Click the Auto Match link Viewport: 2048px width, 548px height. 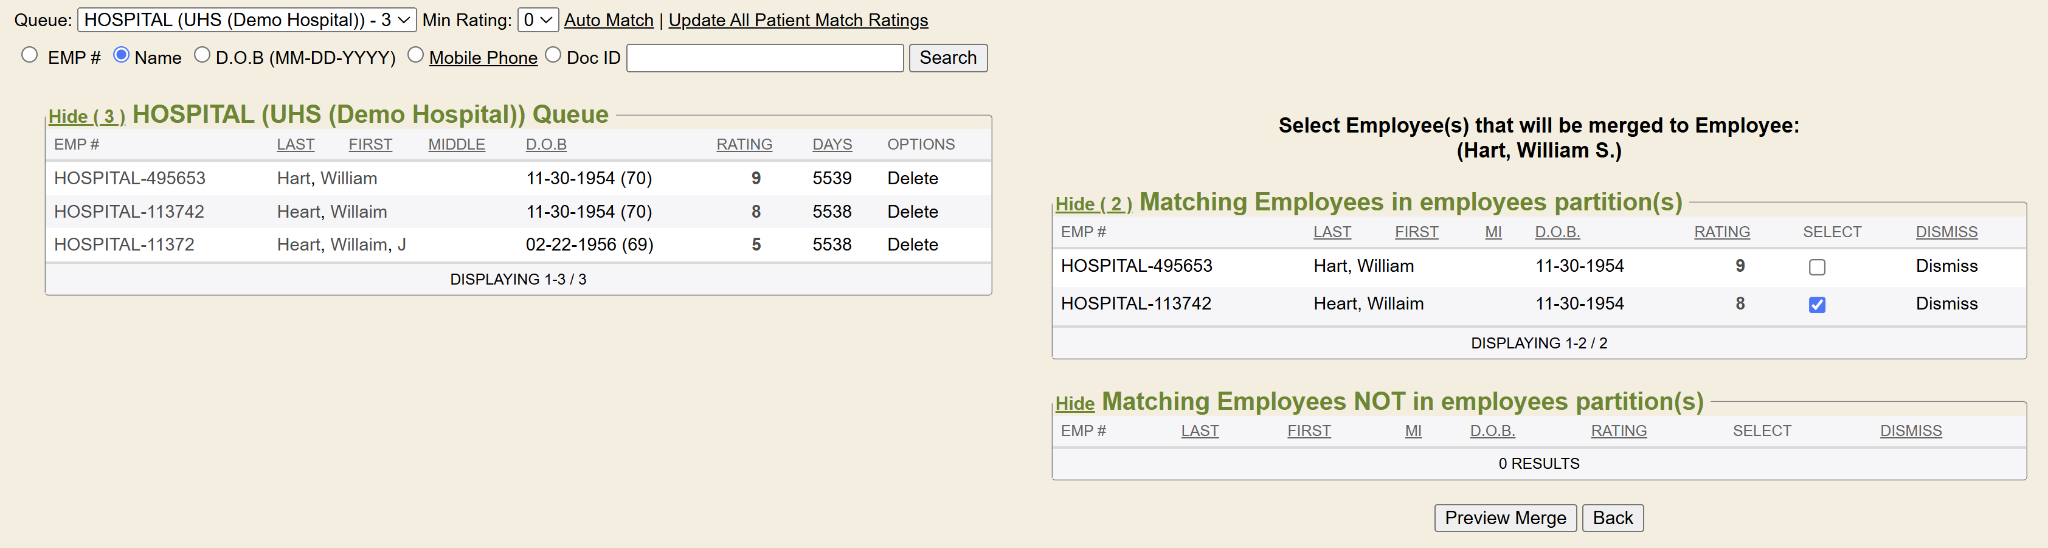609,20
